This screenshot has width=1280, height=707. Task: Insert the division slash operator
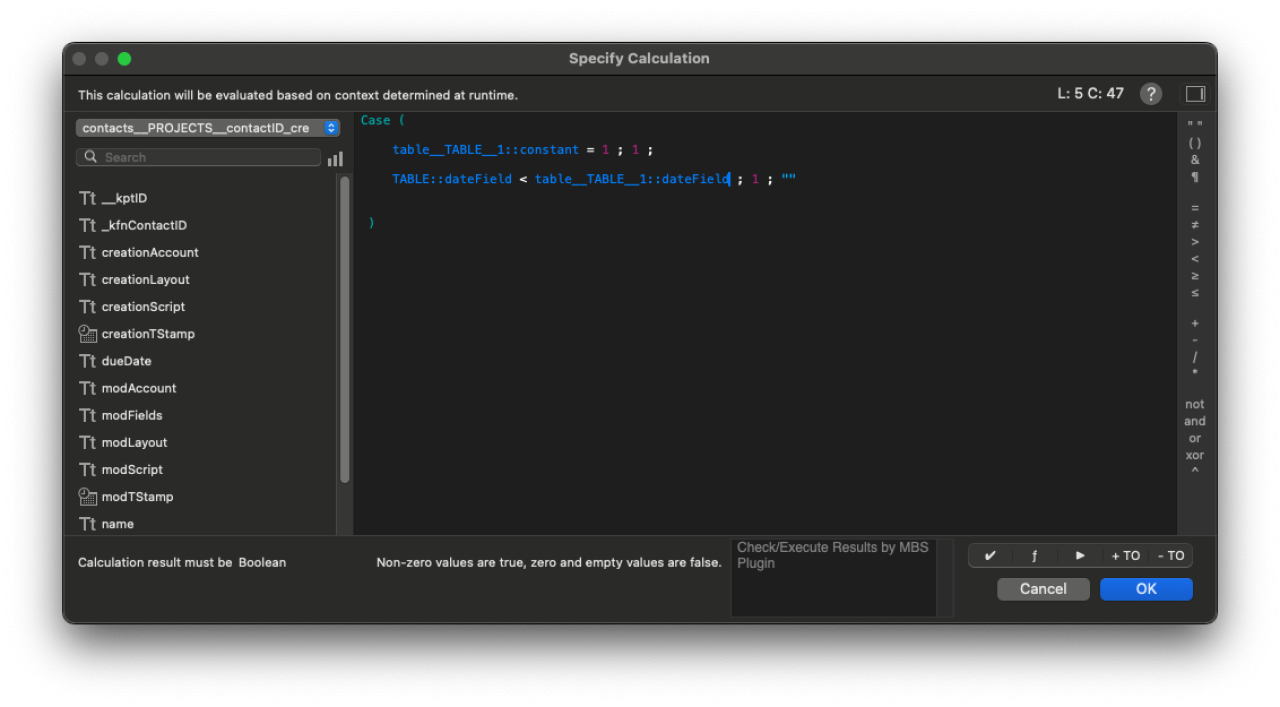tap(1195, 357)
